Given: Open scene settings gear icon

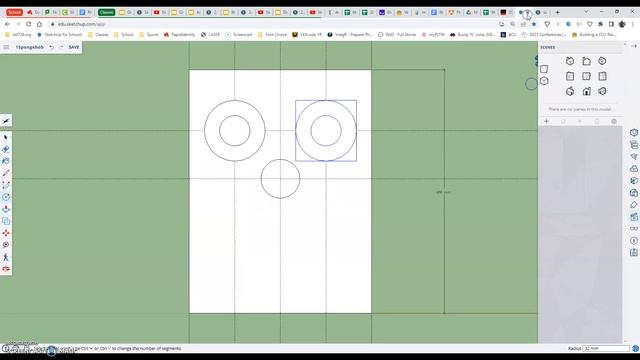Looking at the screenshot, I should (x=613, y=121).
